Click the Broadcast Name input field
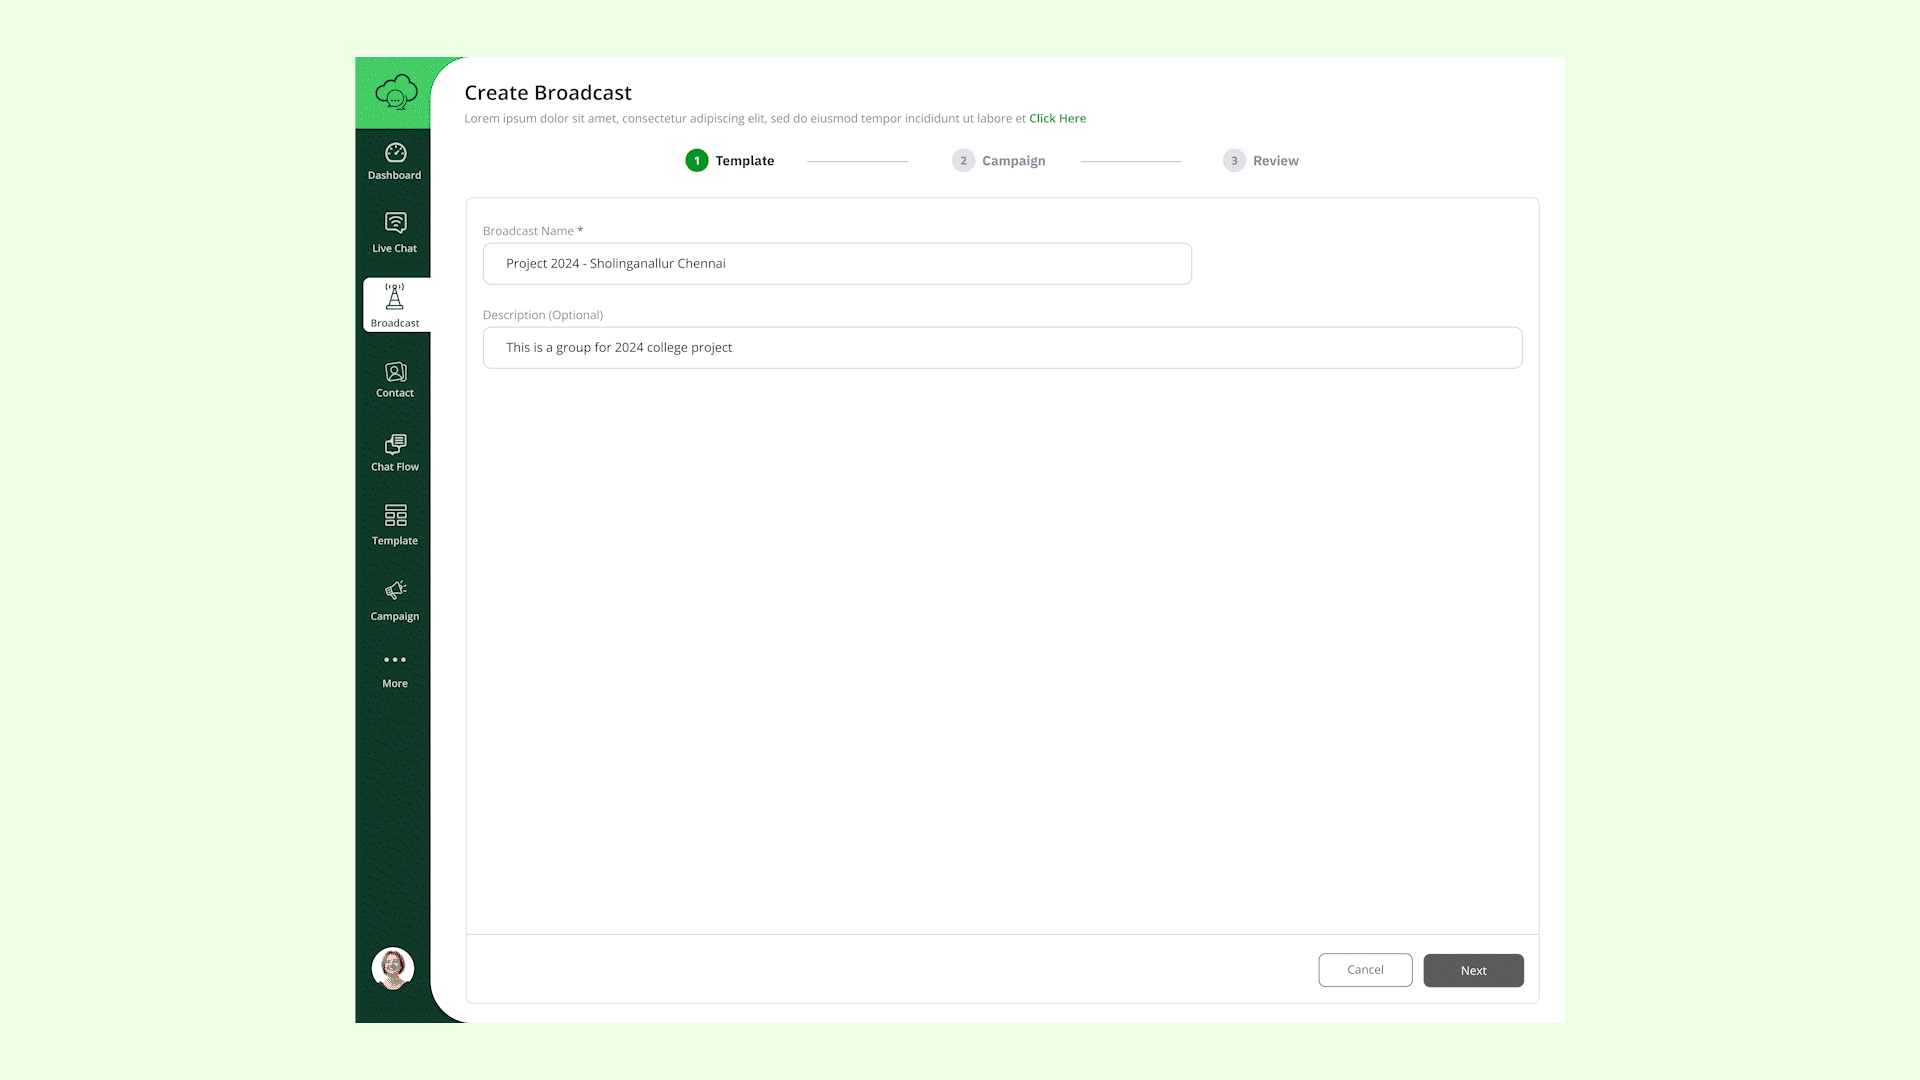The image size is (1920, 1080). pos(837,264)
